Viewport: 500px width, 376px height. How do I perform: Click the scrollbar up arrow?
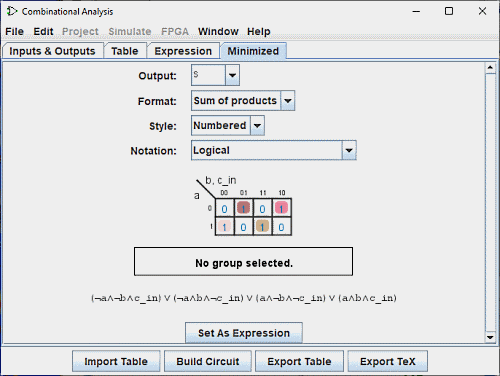click(x=490, y=68)
